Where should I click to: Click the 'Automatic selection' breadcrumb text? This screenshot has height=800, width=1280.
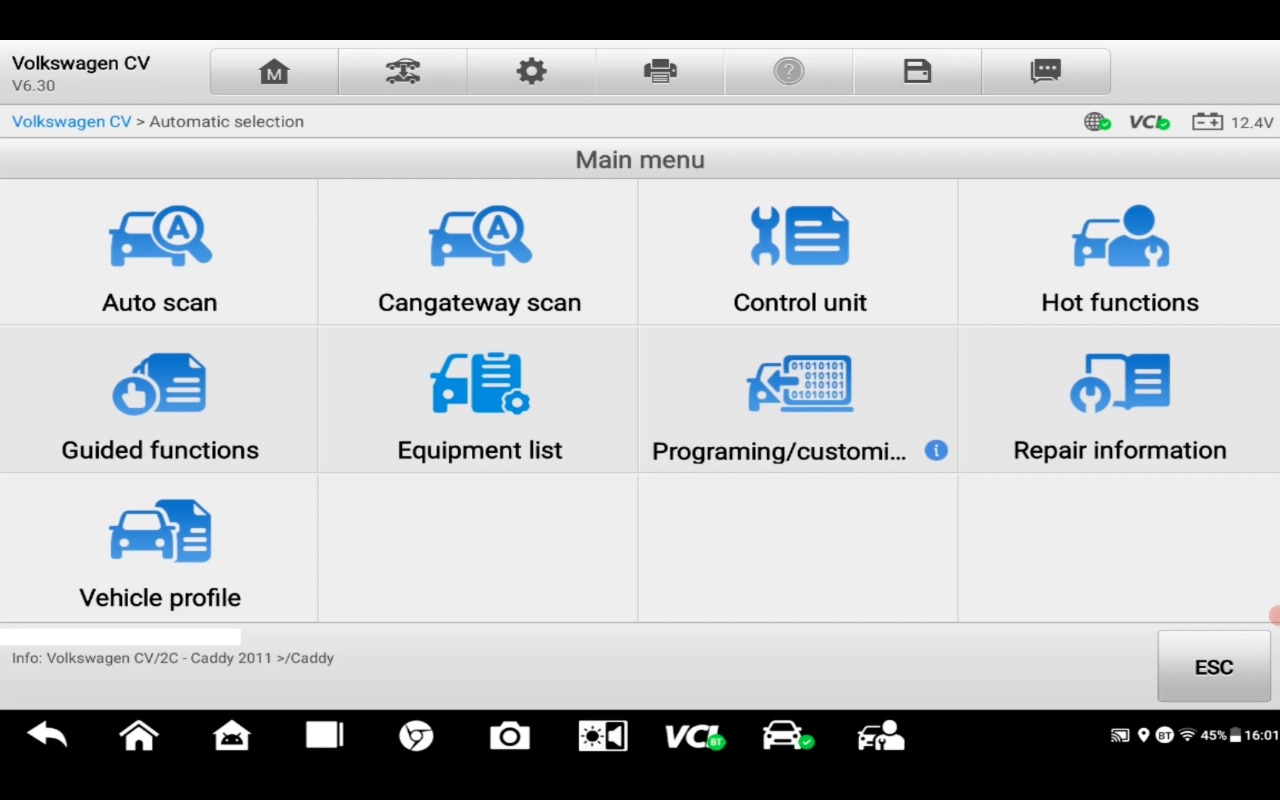click(x=227, y=122)
